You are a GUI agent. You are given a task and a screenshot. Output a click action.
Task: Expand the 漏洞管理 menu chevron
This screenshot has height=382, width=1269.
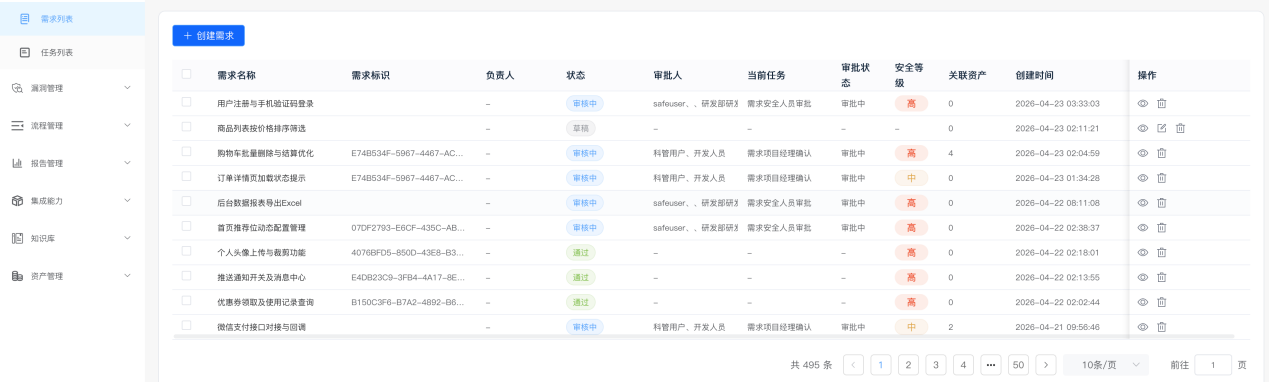click(x=127, y=88)
